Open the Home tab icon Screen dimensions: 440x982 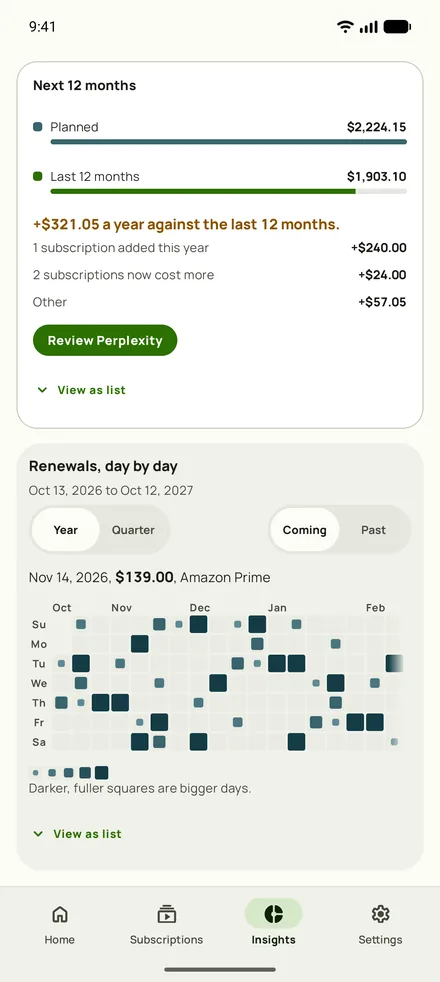[x=59, y=914]
